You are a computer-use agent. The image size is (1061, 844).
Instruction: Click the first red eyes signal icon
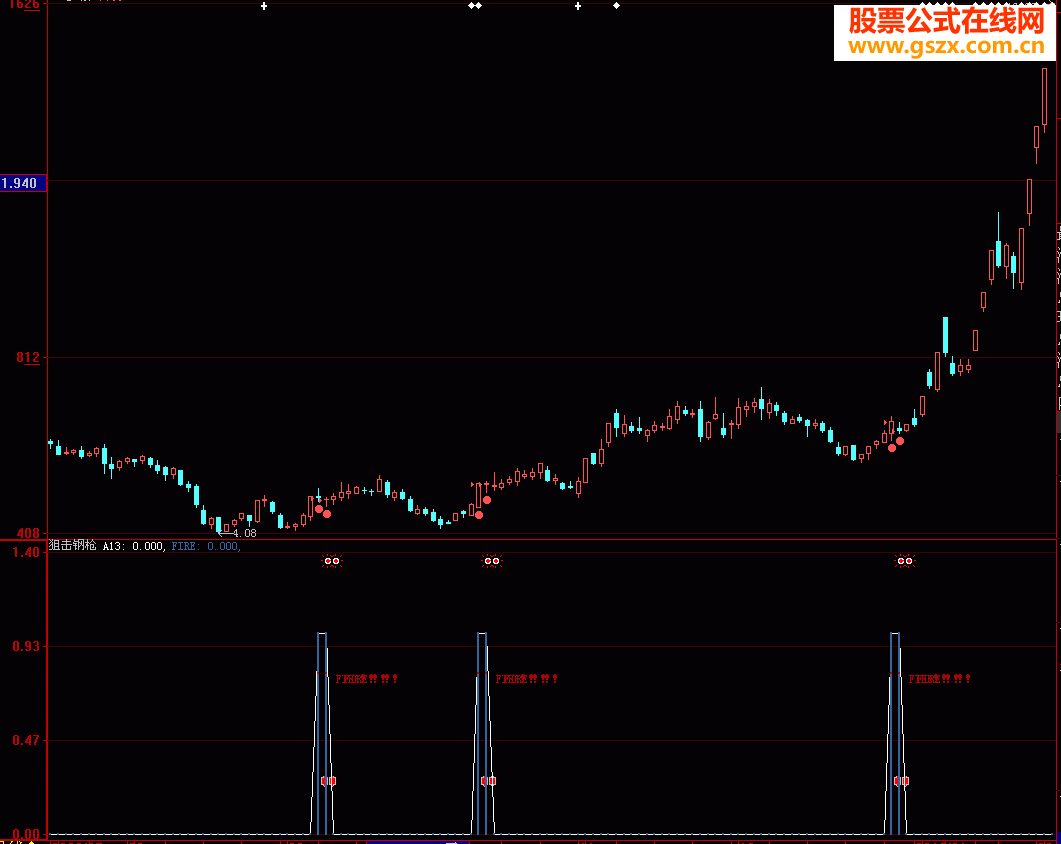coord(332,560)
